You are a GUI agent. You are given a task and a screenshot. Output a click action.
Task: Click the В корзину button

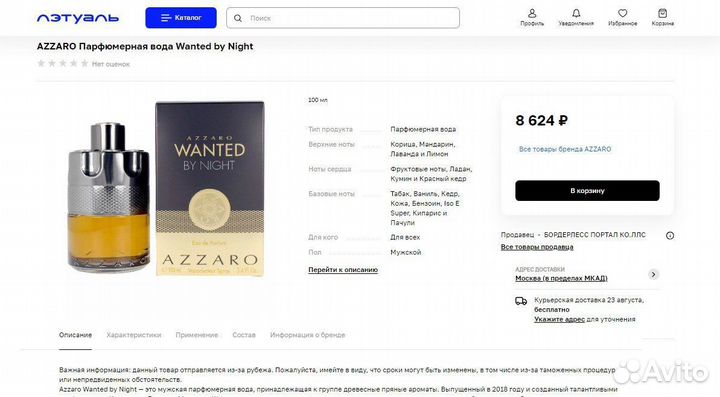tap(587, 190)
